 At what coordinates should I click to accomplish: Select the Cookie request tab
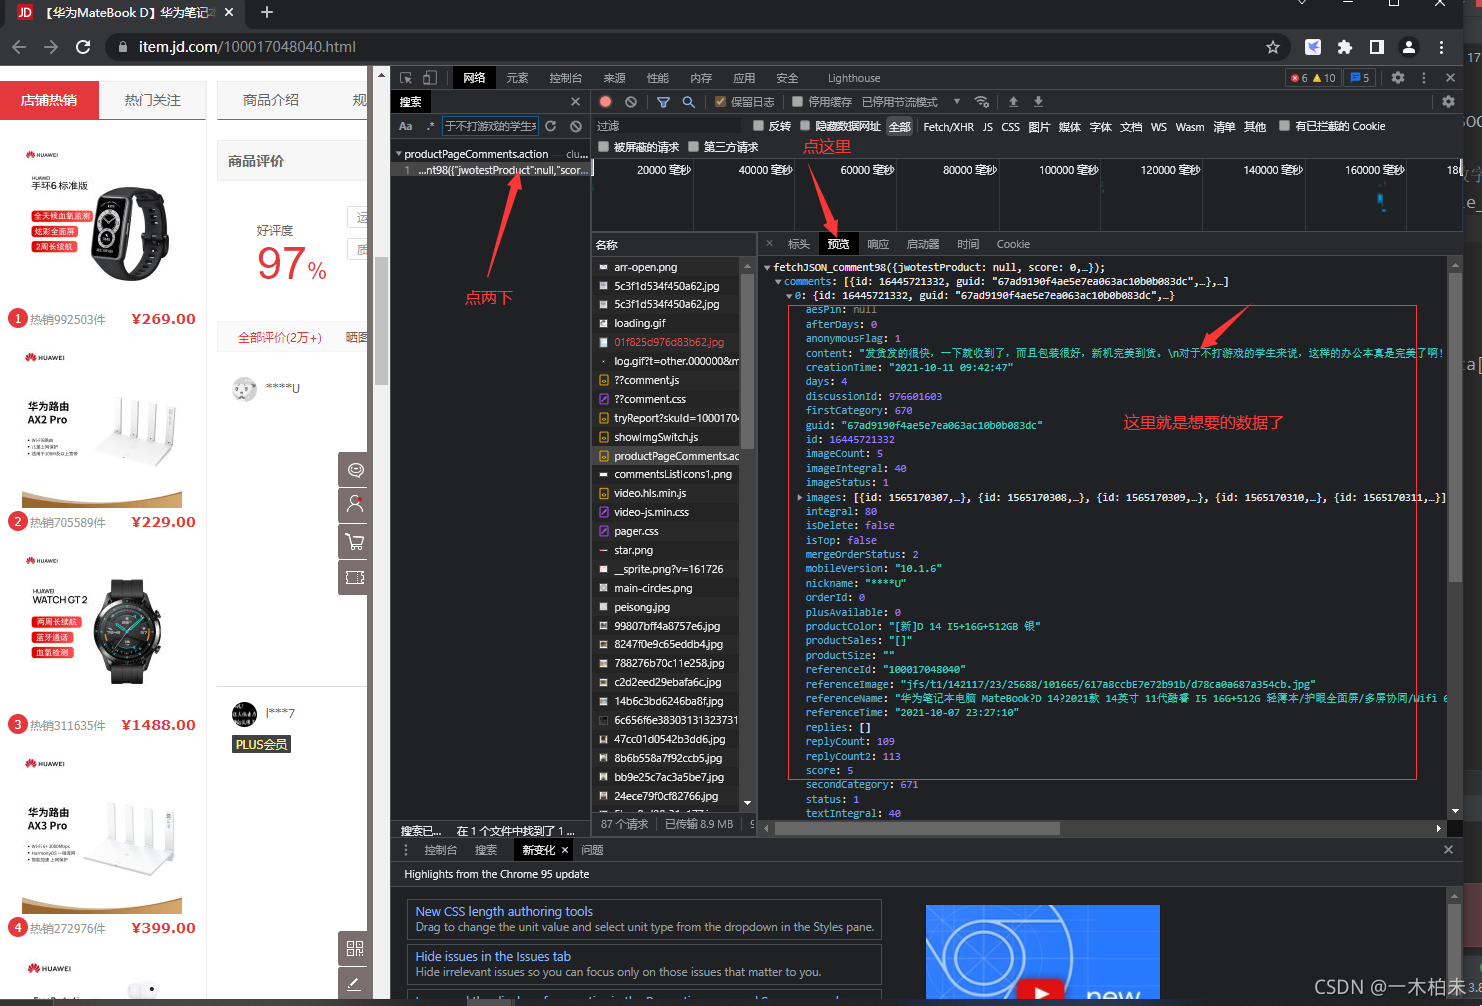(1013, 244)
